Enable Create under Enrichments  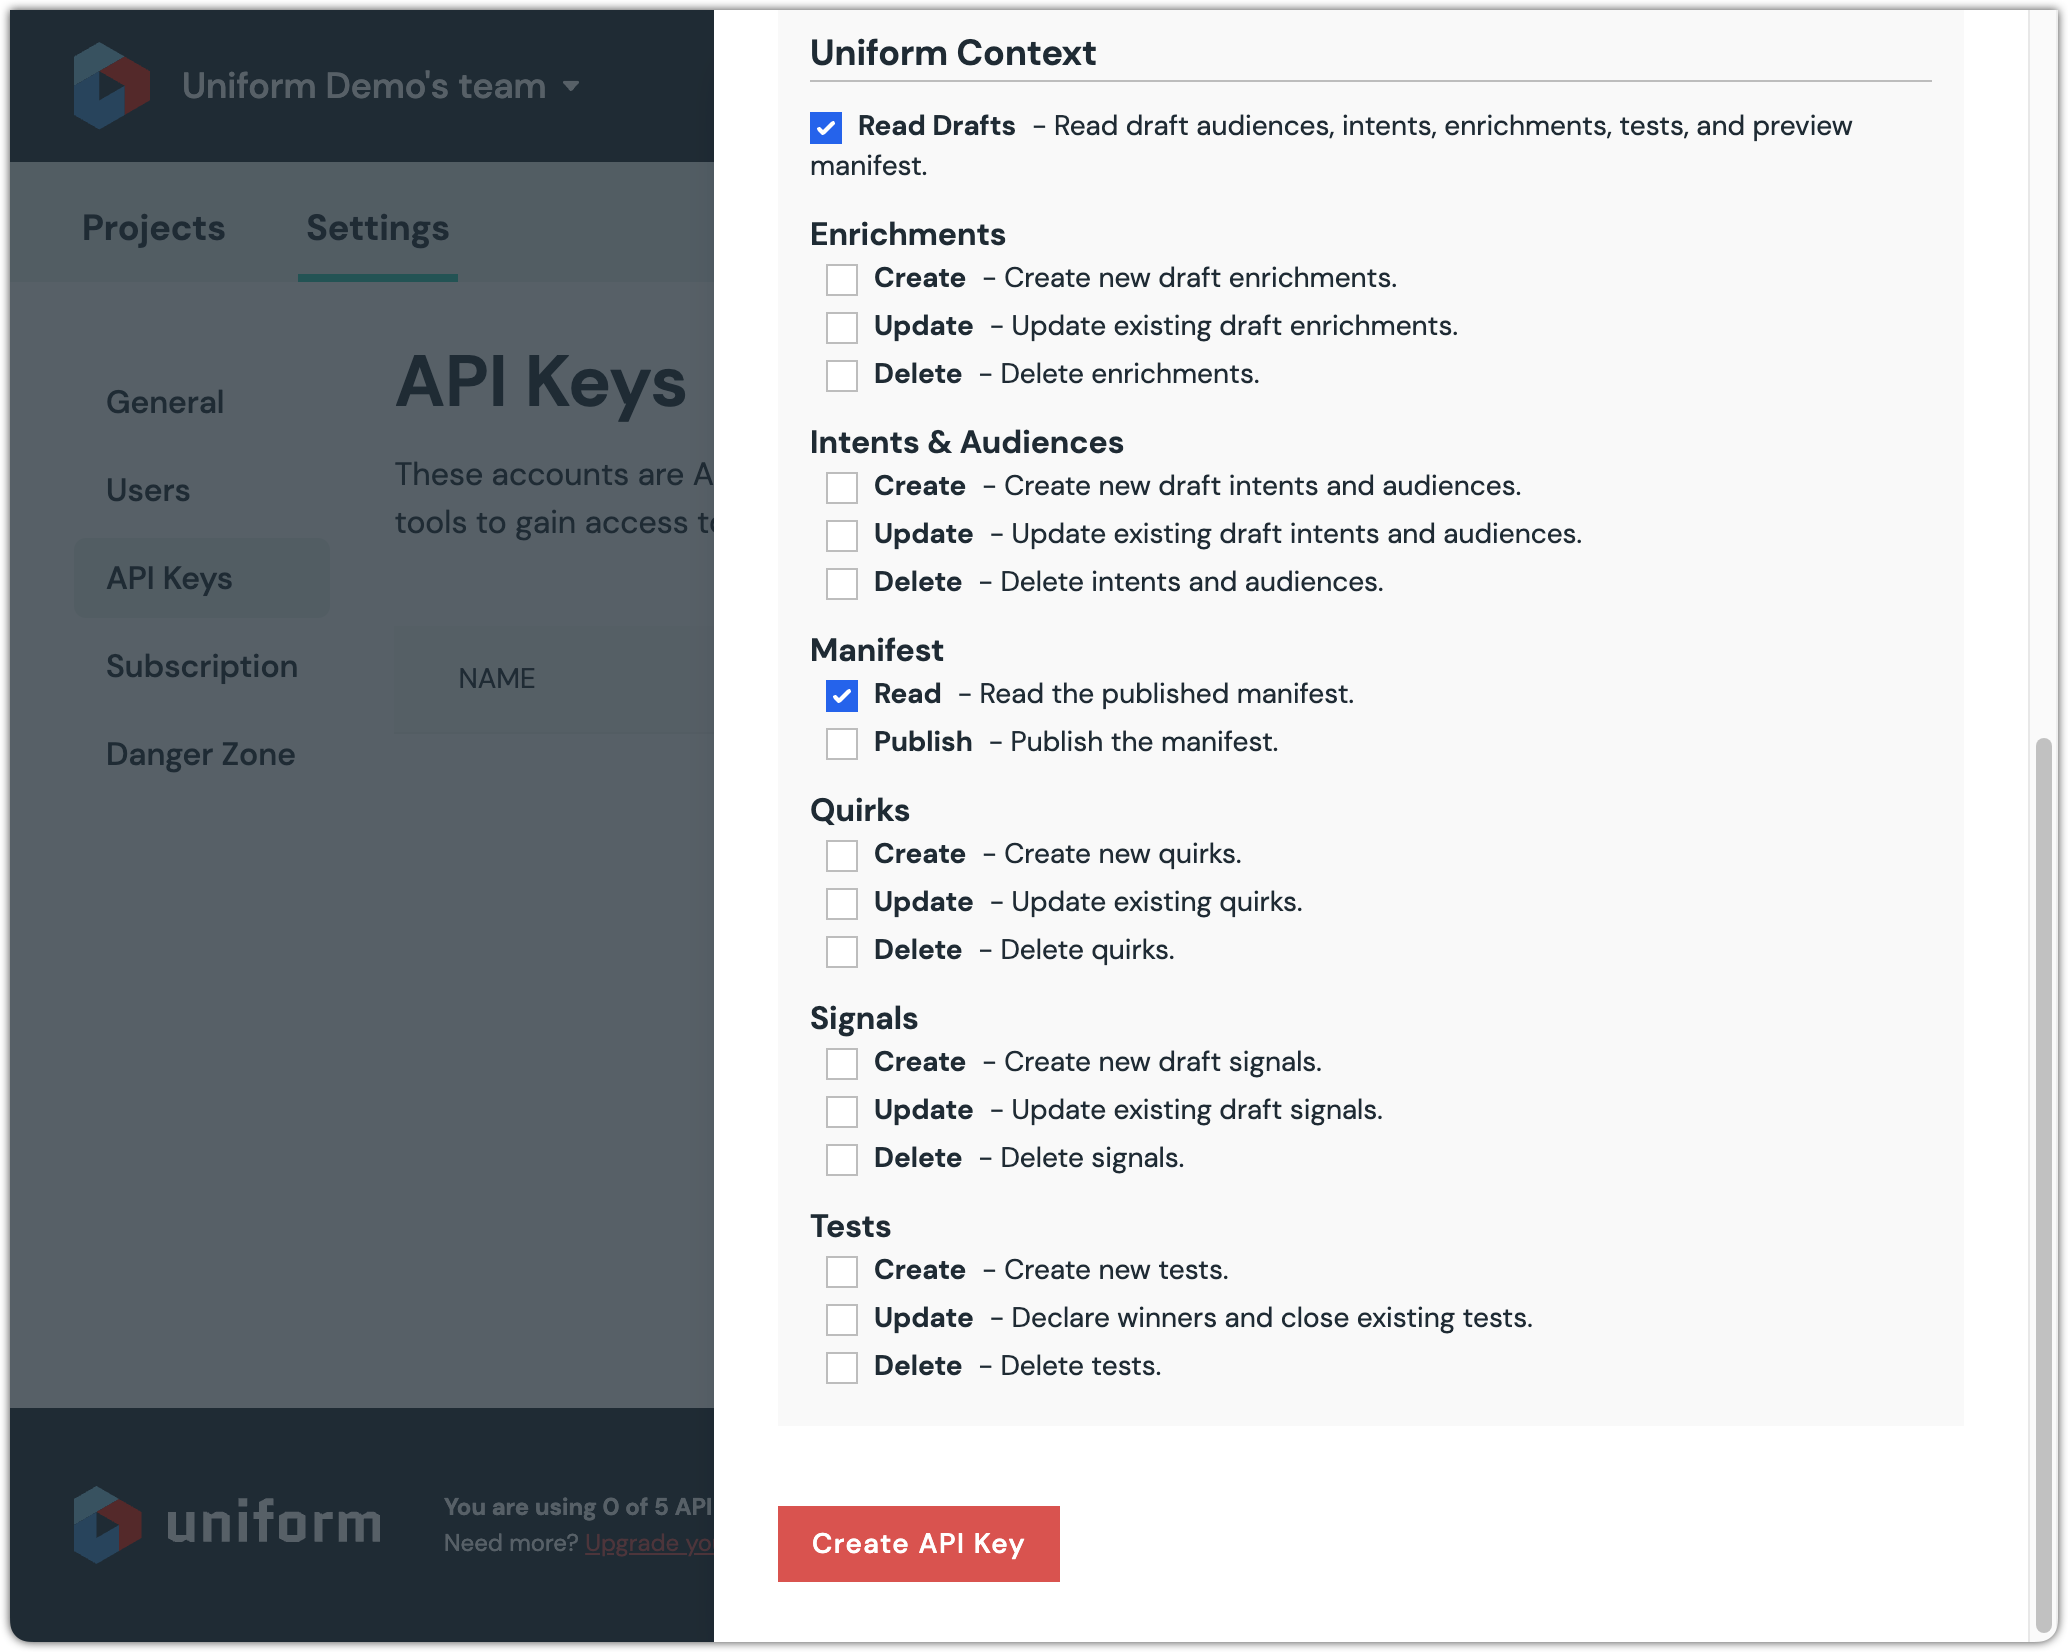click(x=842, y=280)
